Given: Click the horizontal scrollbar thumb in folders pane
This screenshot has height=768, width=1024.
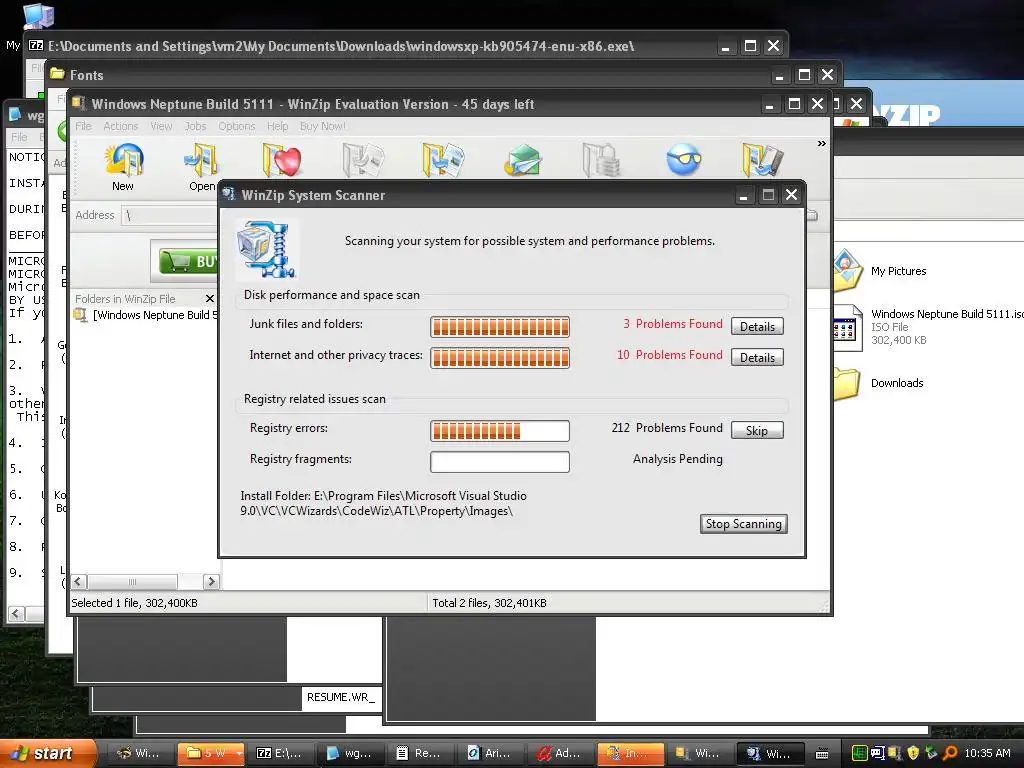Looking at the screenshot, I should pyautogui.click(x=133, y=581).
